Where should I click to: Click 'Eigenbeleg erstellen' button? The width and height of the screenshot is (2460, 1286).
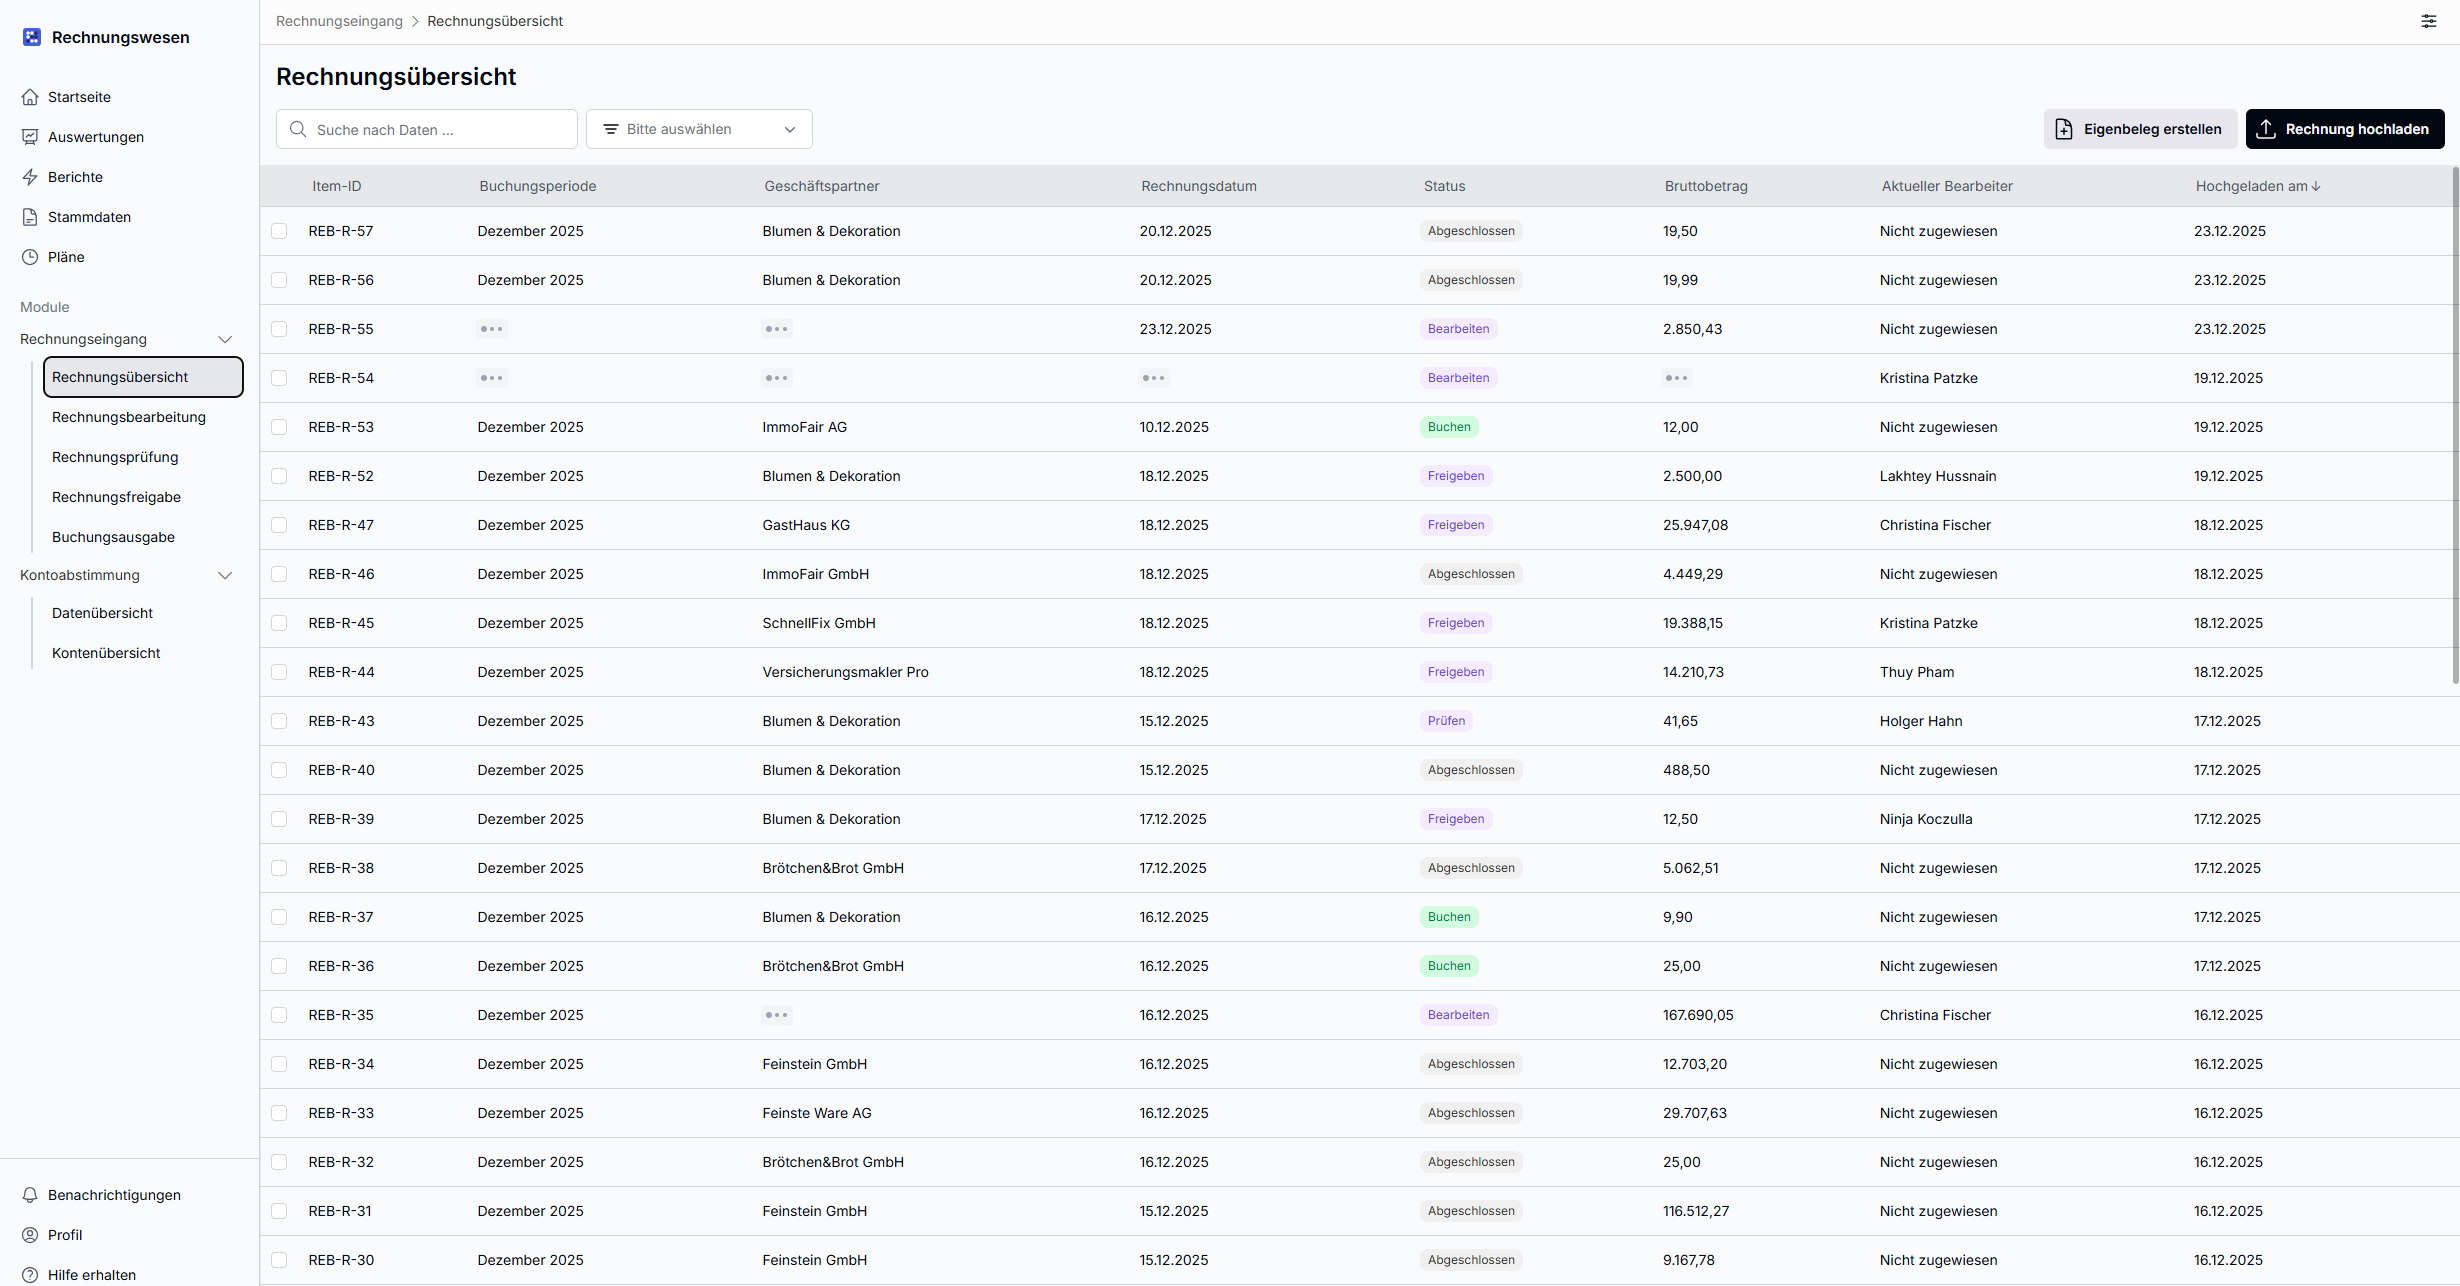[2140, 129]
